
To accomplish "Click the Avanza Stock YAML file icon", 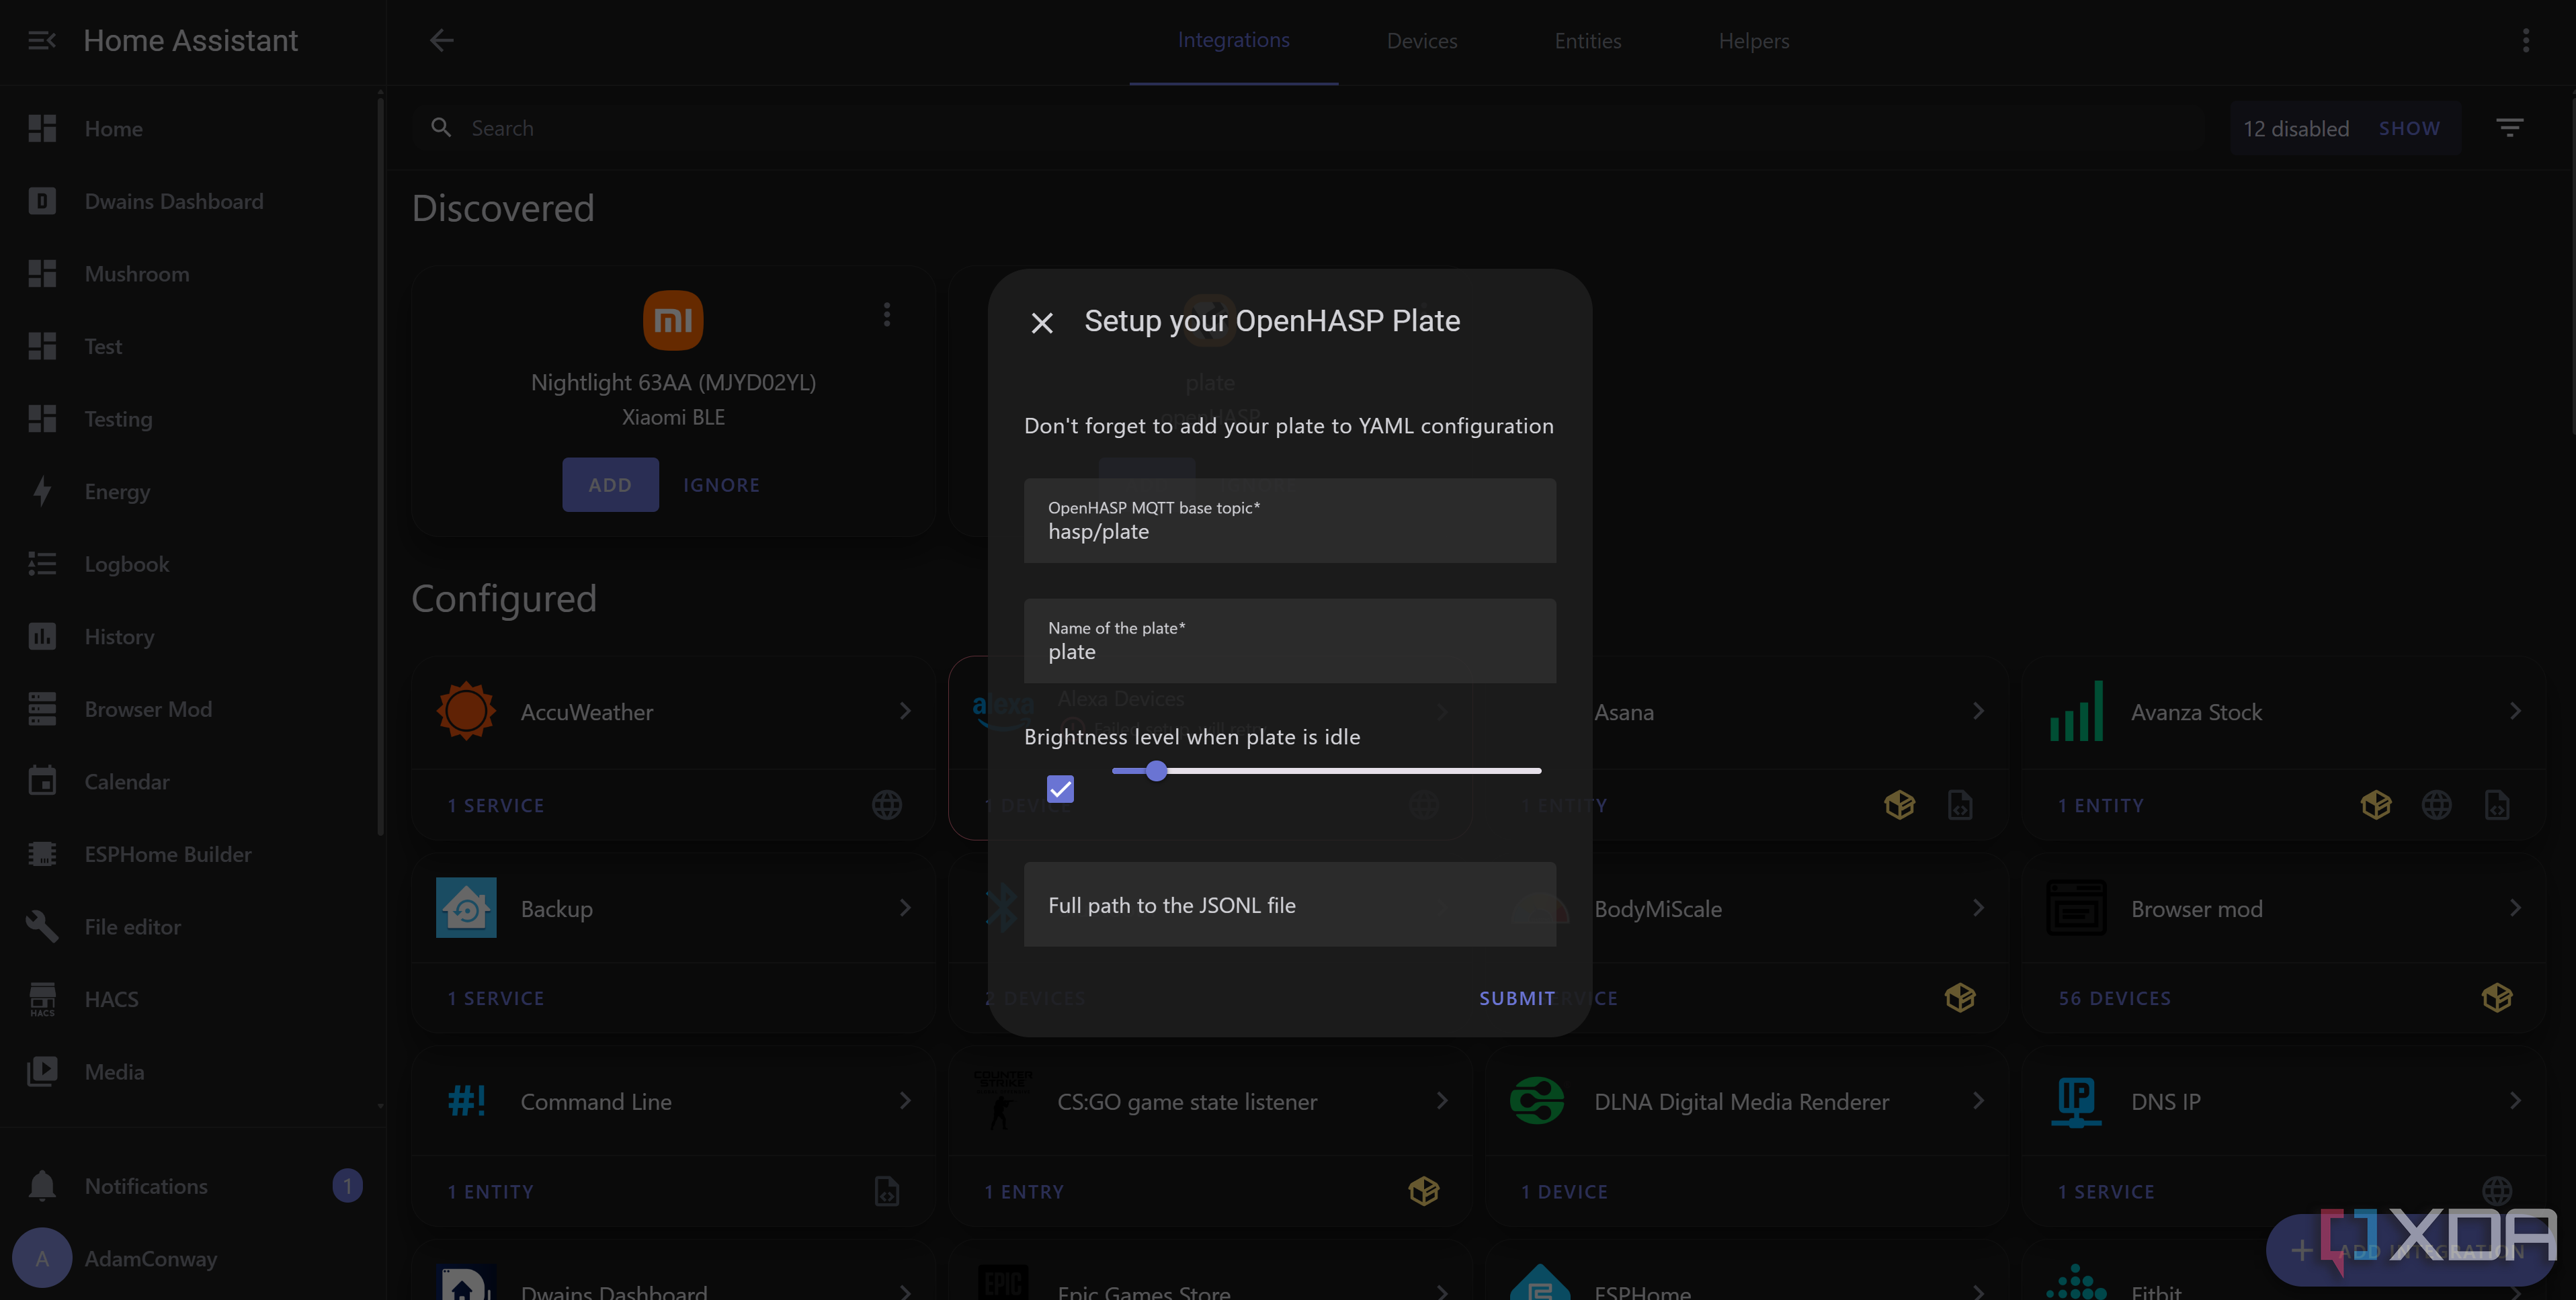I will point(2497,805).
